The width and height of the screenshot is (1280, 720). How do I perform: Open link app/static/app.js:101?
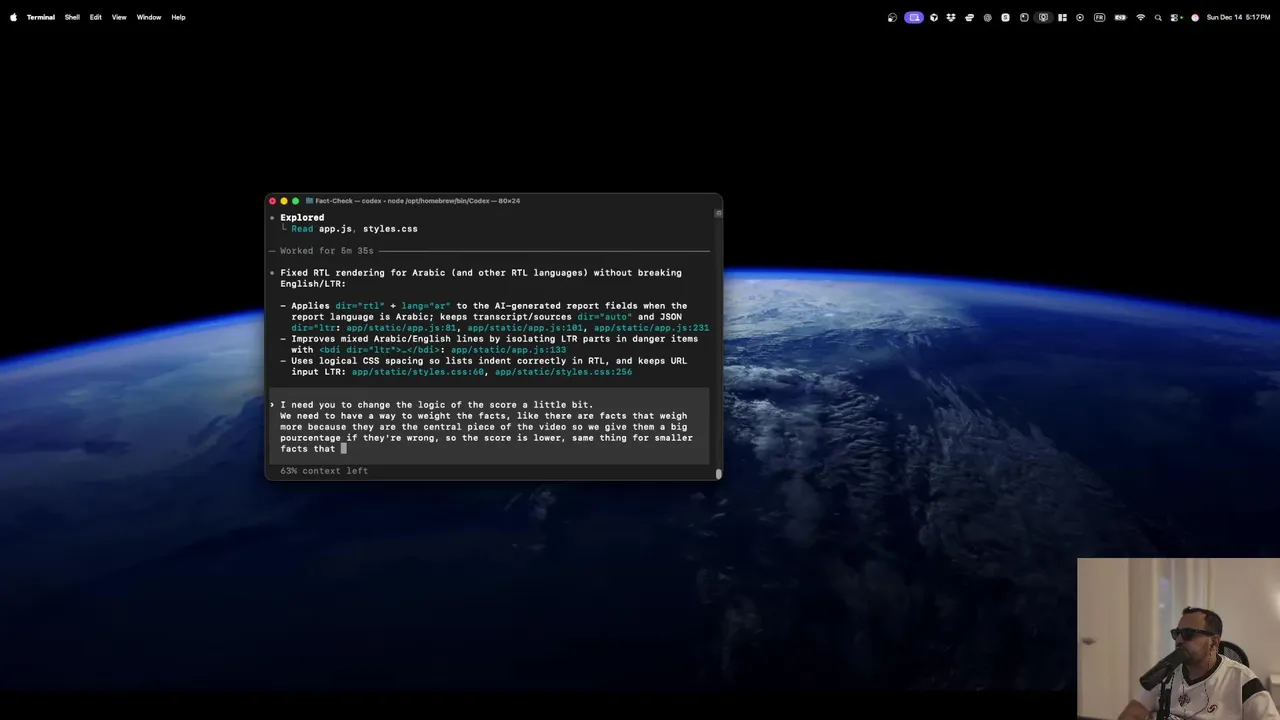click(525, 328)
